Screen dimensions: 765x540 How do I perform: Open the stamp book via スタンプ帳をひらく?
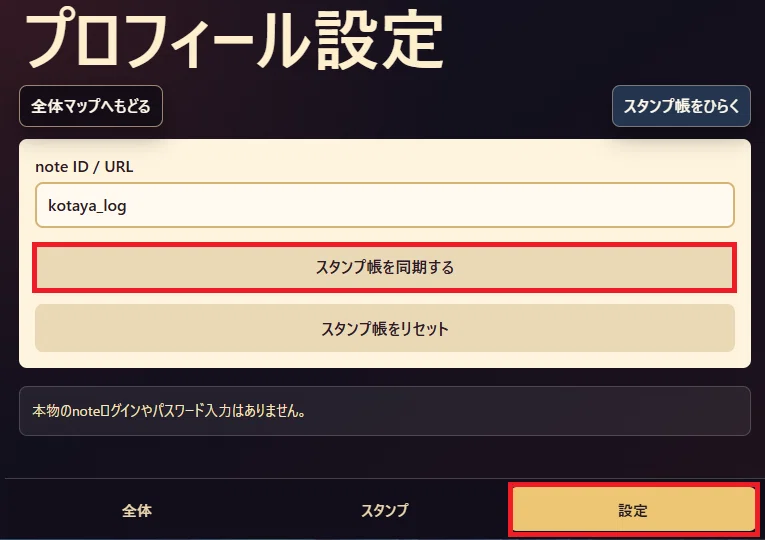[x=681, y=106]
